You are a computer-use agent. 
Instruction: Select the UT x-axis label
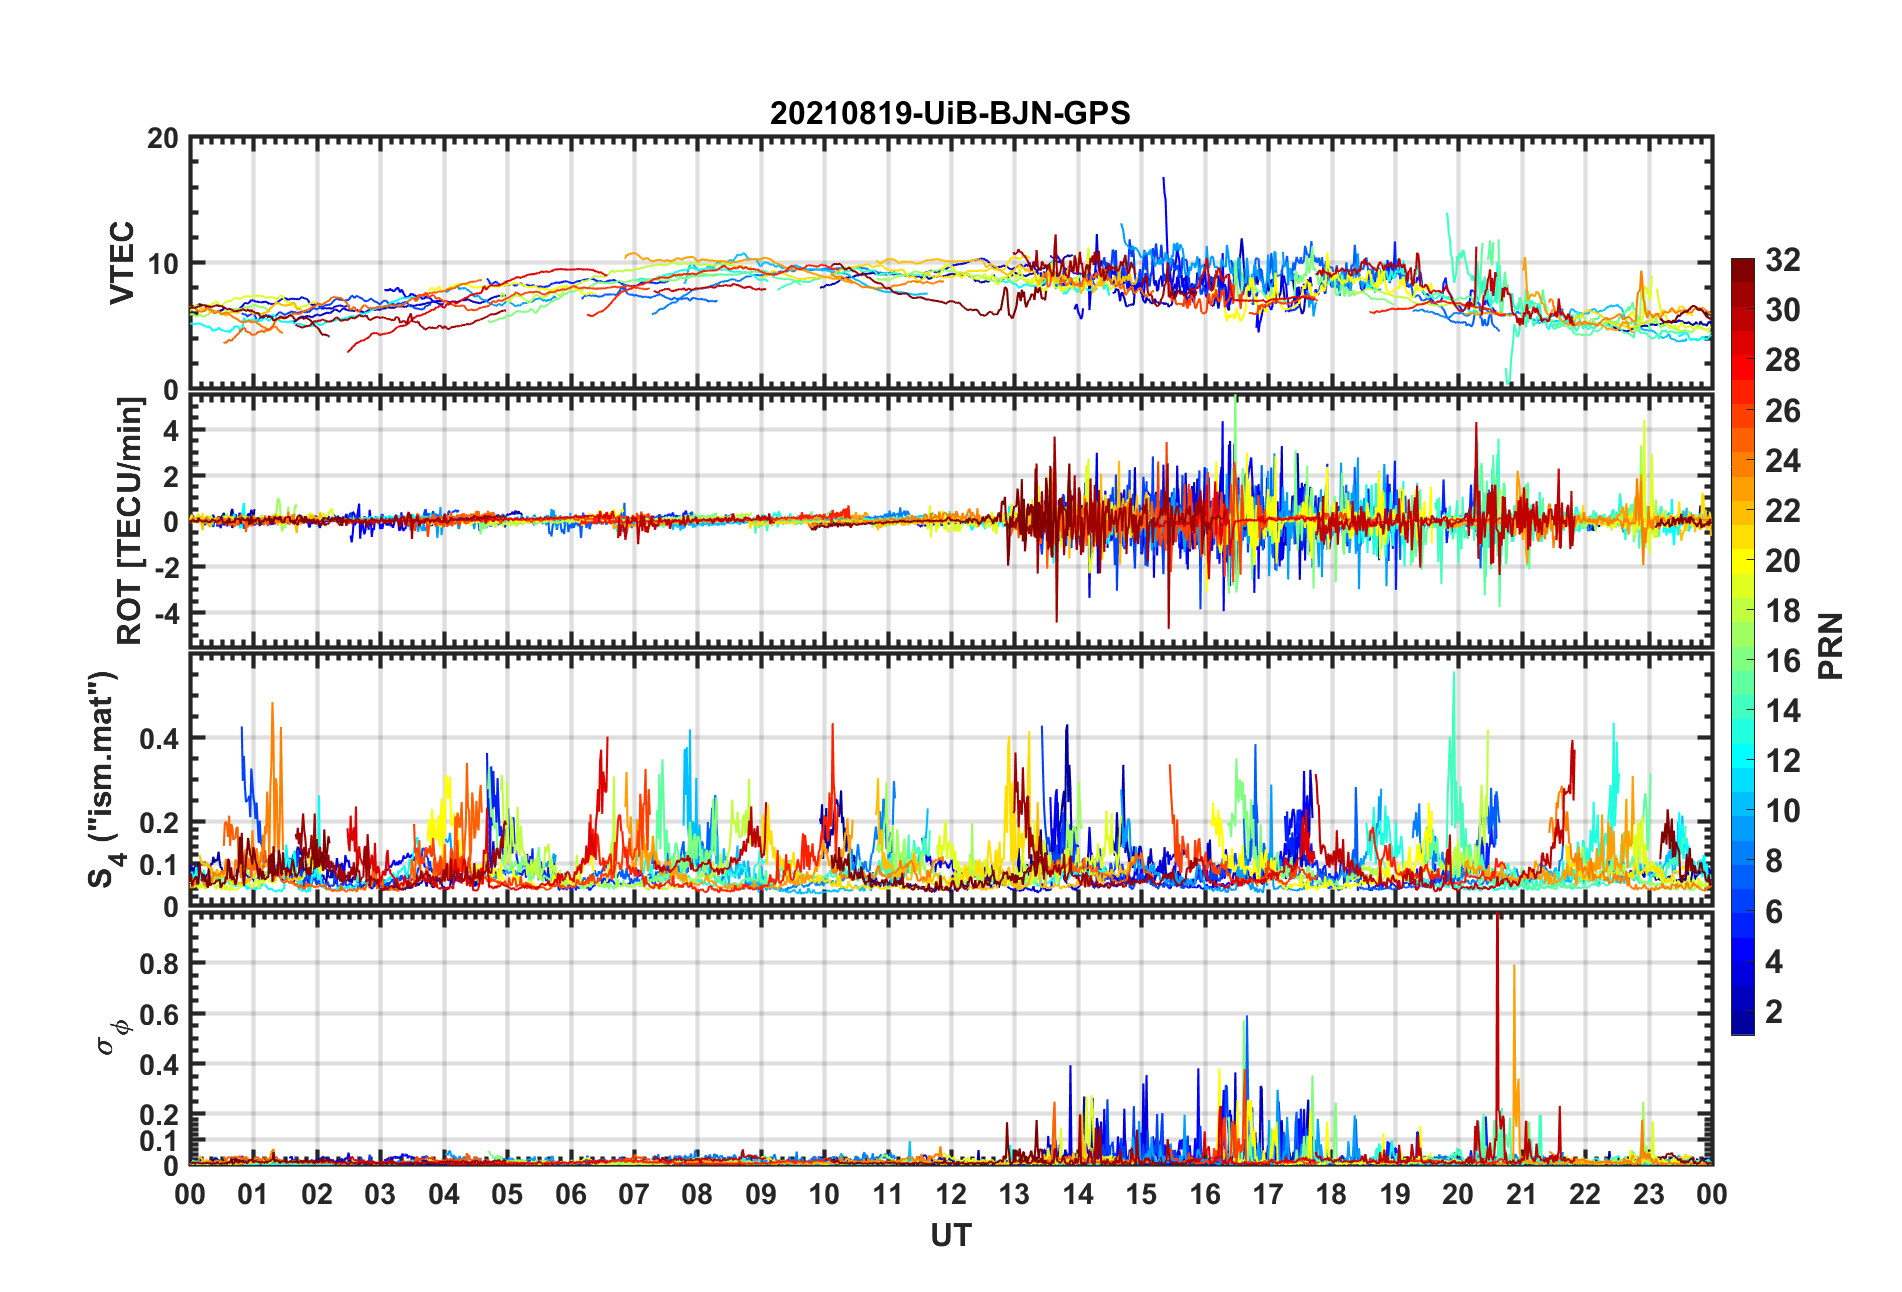coord(950,1236)
